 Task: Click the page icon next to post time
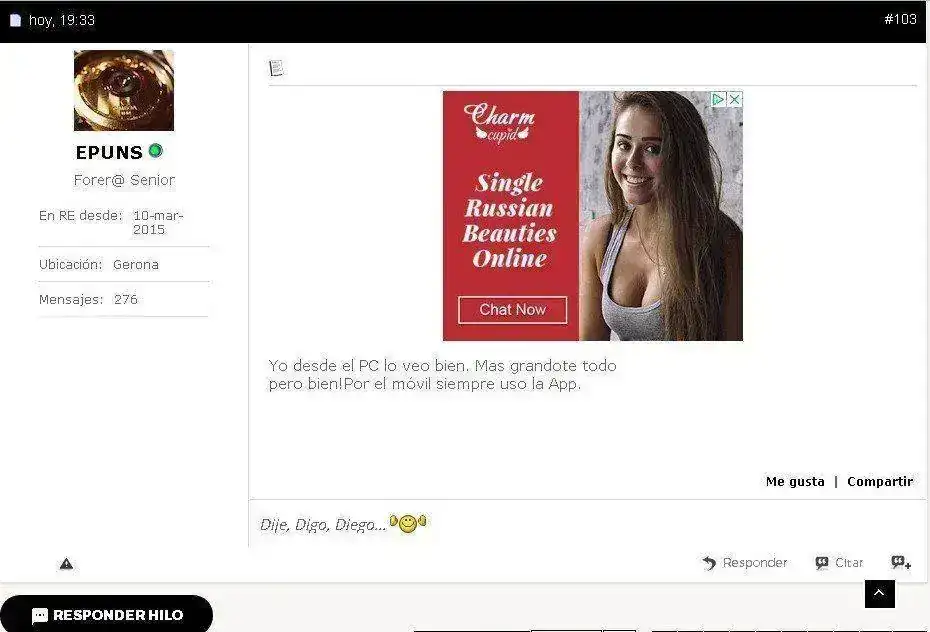(15, 20)
